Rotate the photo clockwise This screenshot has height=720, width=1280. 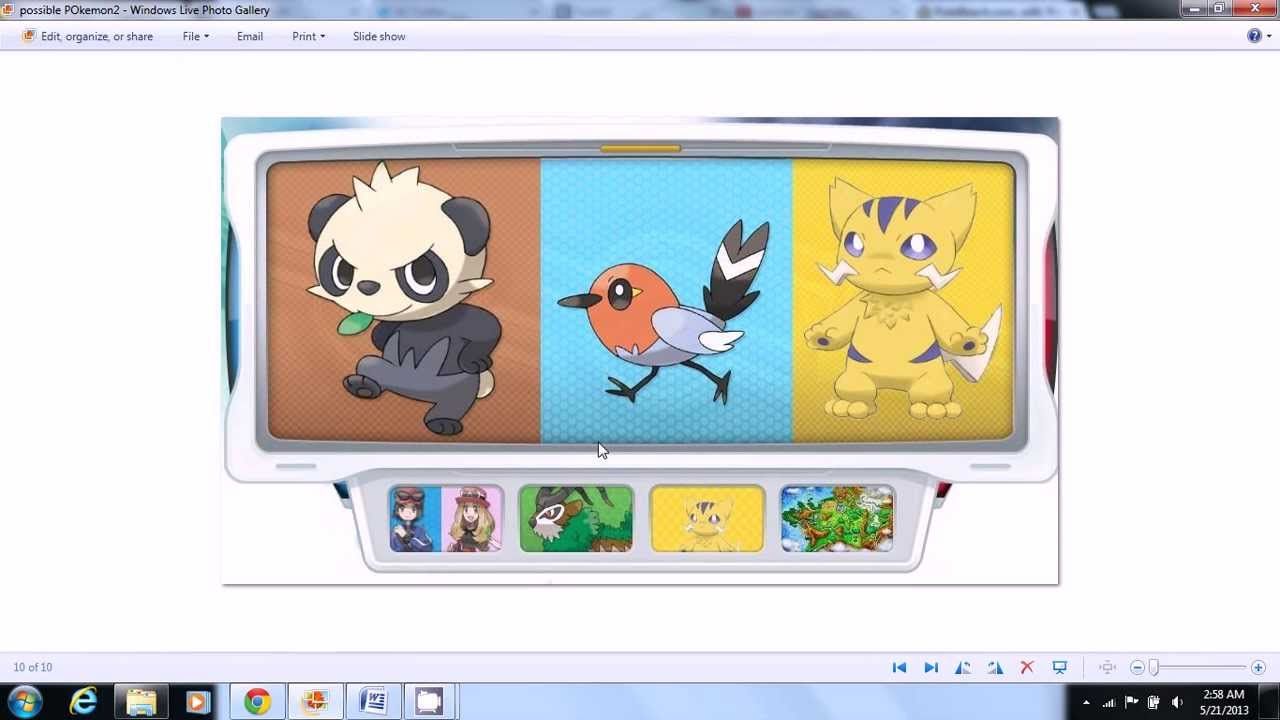point(995,668)
